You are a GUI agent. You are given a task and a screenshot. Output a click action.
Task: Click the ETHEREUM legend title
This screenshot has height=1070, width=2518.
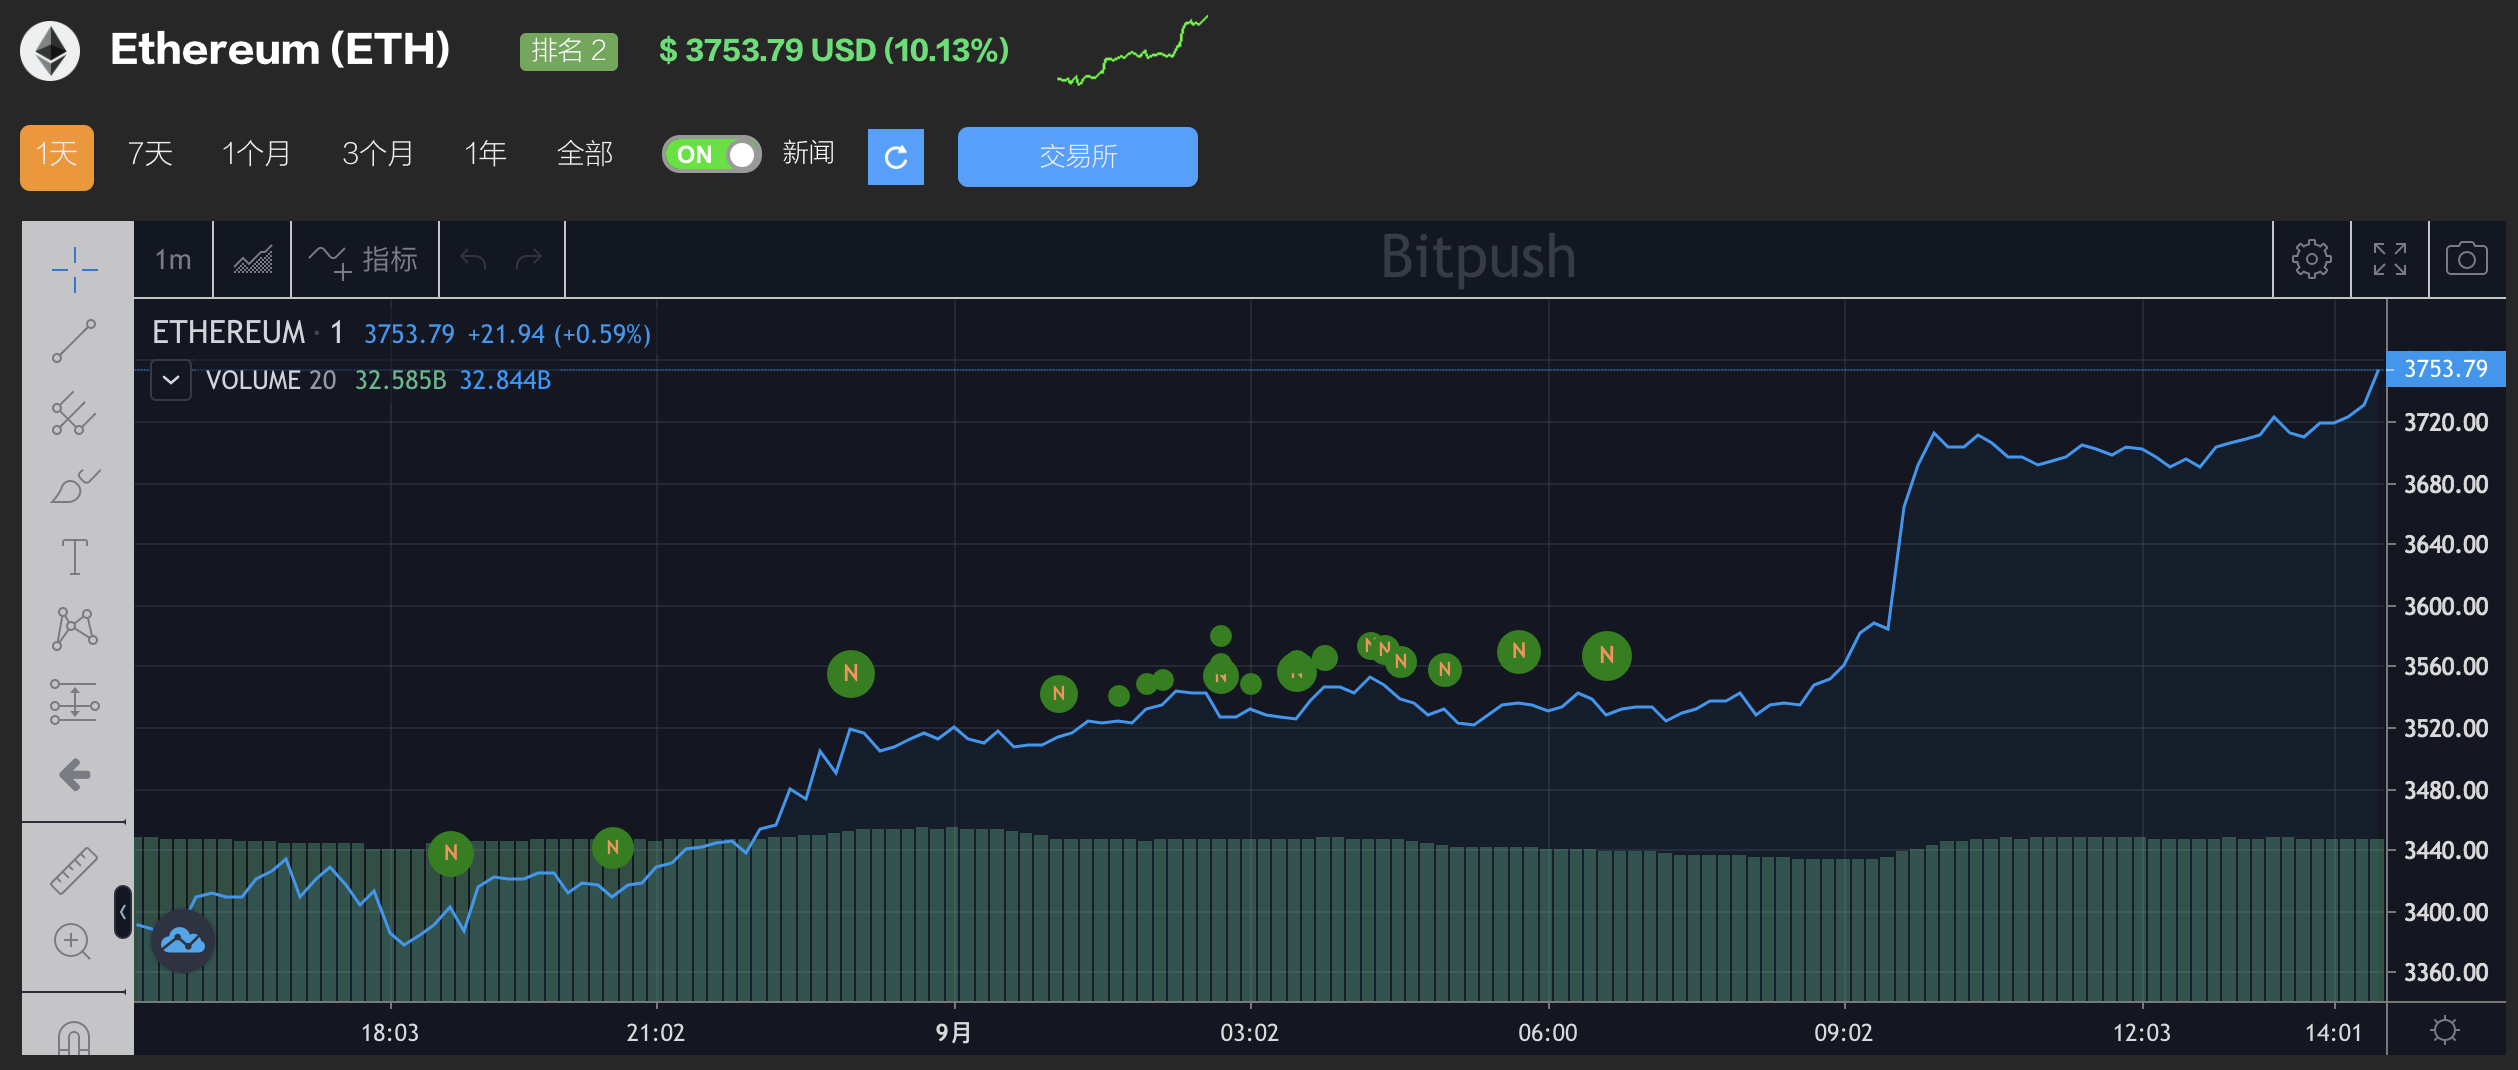(x=229, y=333)
